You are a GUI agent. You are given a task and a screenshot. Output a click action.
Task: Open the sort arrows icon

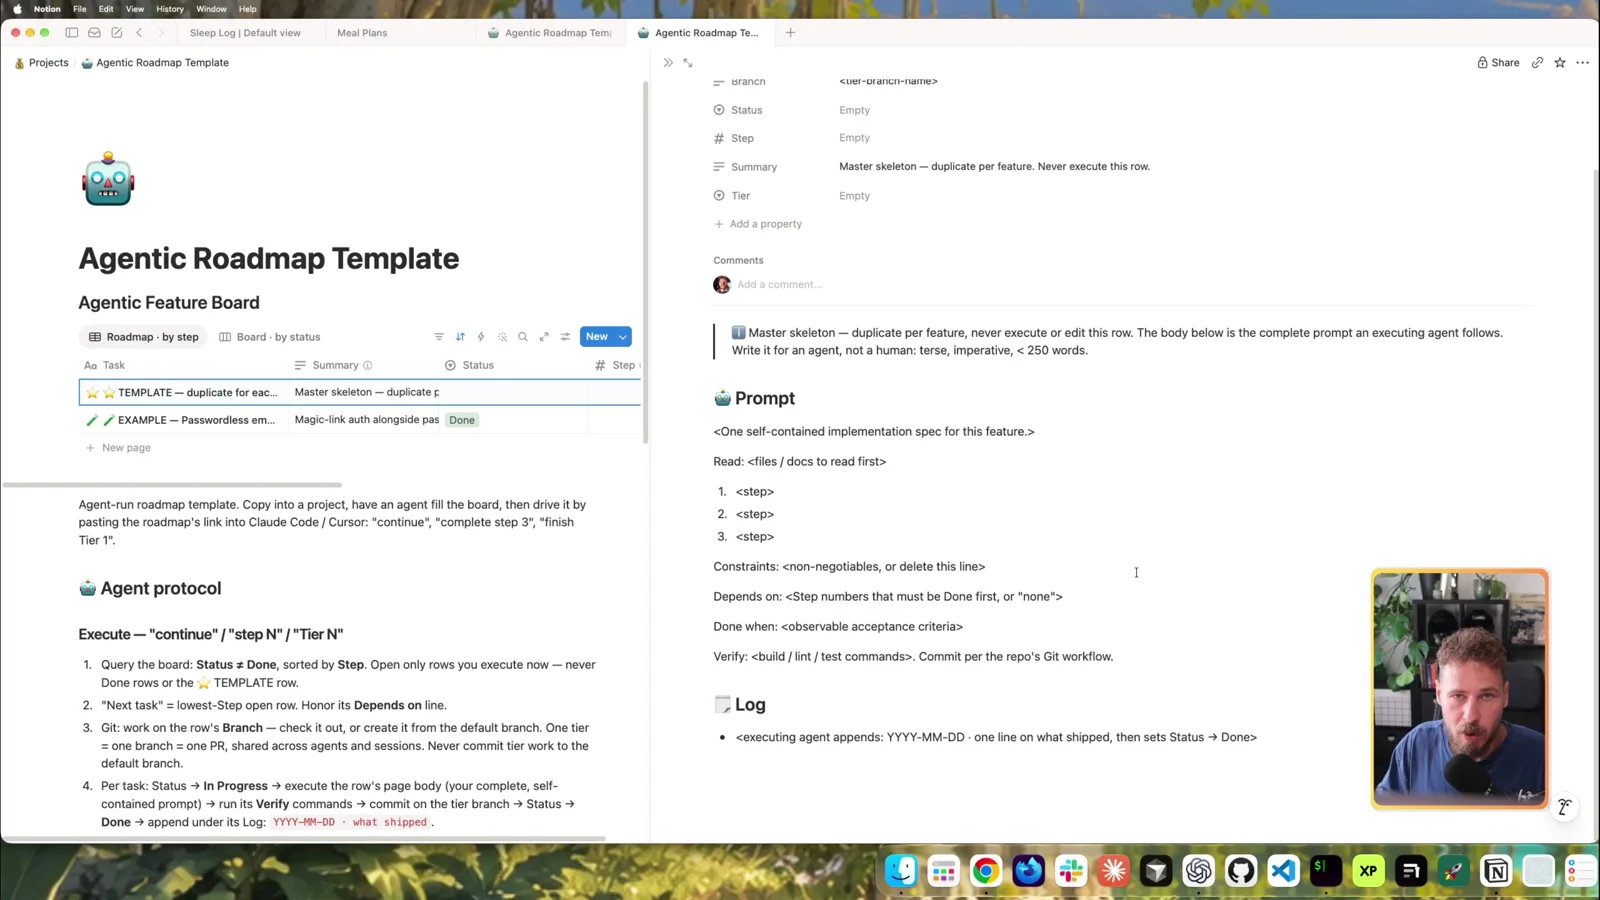460,337
